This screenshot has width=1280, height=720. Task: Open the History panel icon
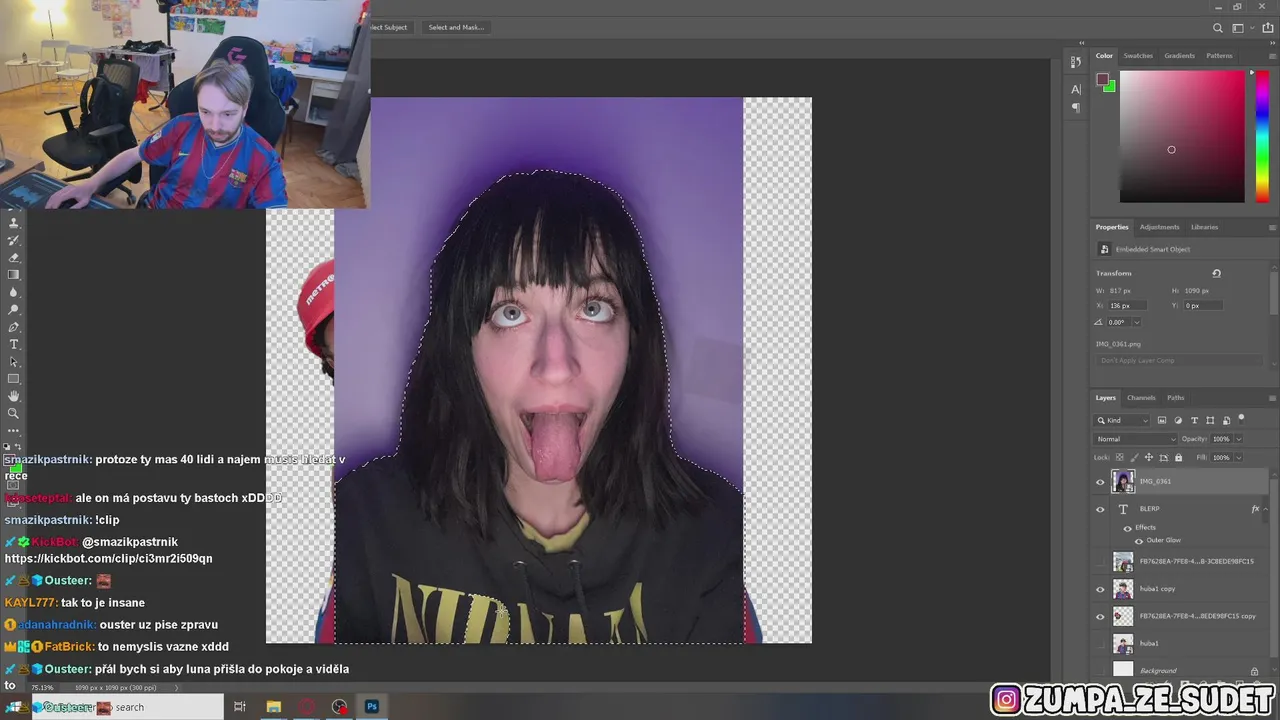pyautogui.click(x=1076, y=62)
